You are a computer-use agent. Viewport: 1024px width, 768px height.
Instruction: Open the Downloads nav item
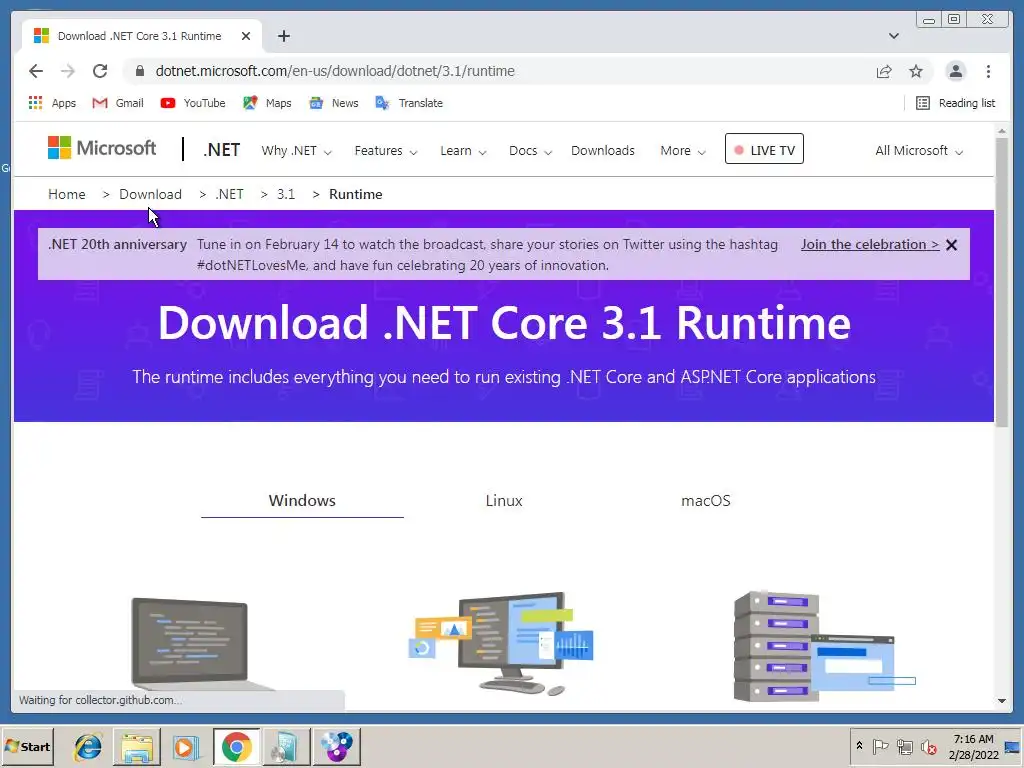pyautogui.click(x=603, y=151)
